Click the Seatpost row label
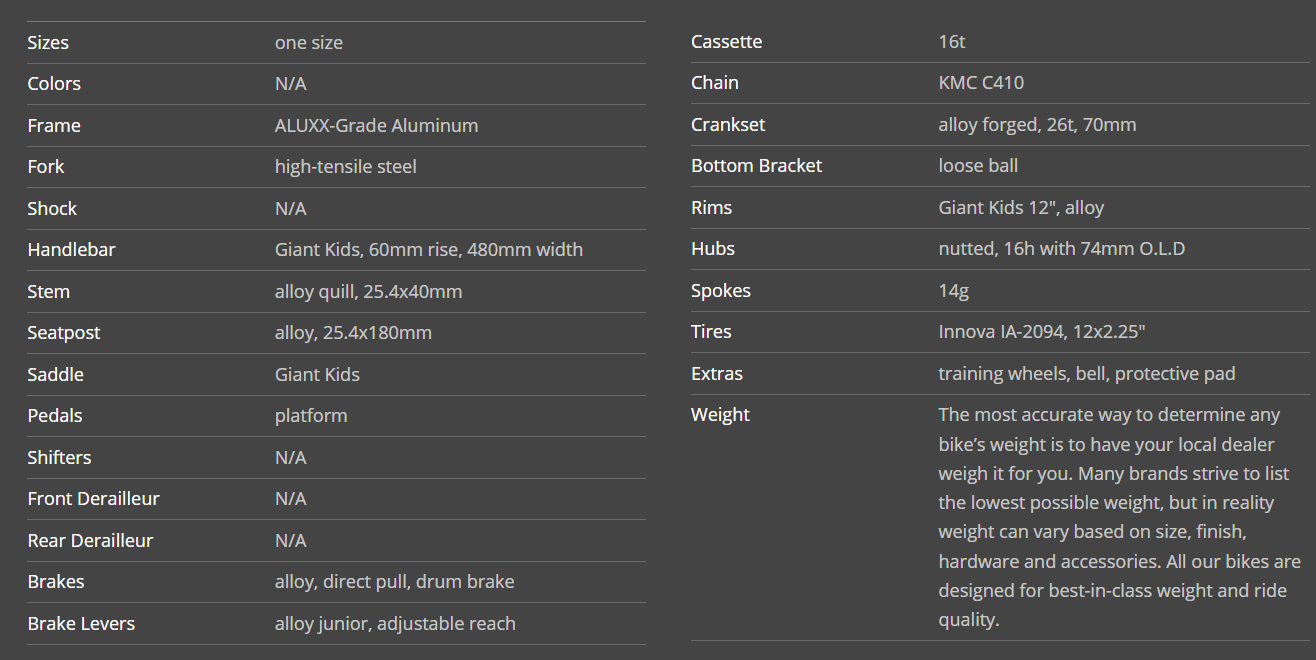Screen dimensions: 1316x660 (x=64, y=333)
